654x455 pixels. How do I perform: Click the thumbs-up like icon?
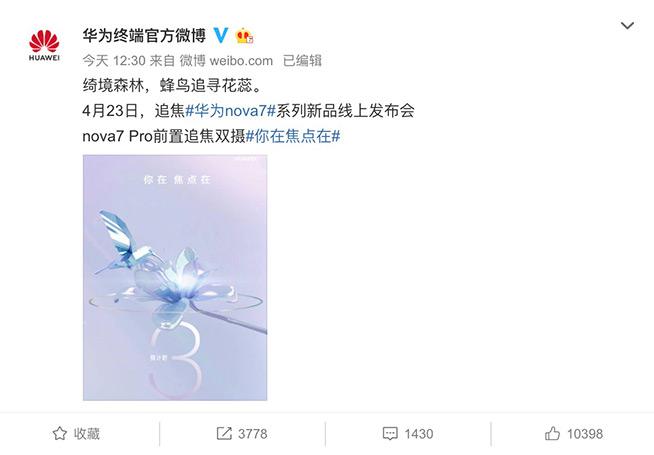point(552,434)
